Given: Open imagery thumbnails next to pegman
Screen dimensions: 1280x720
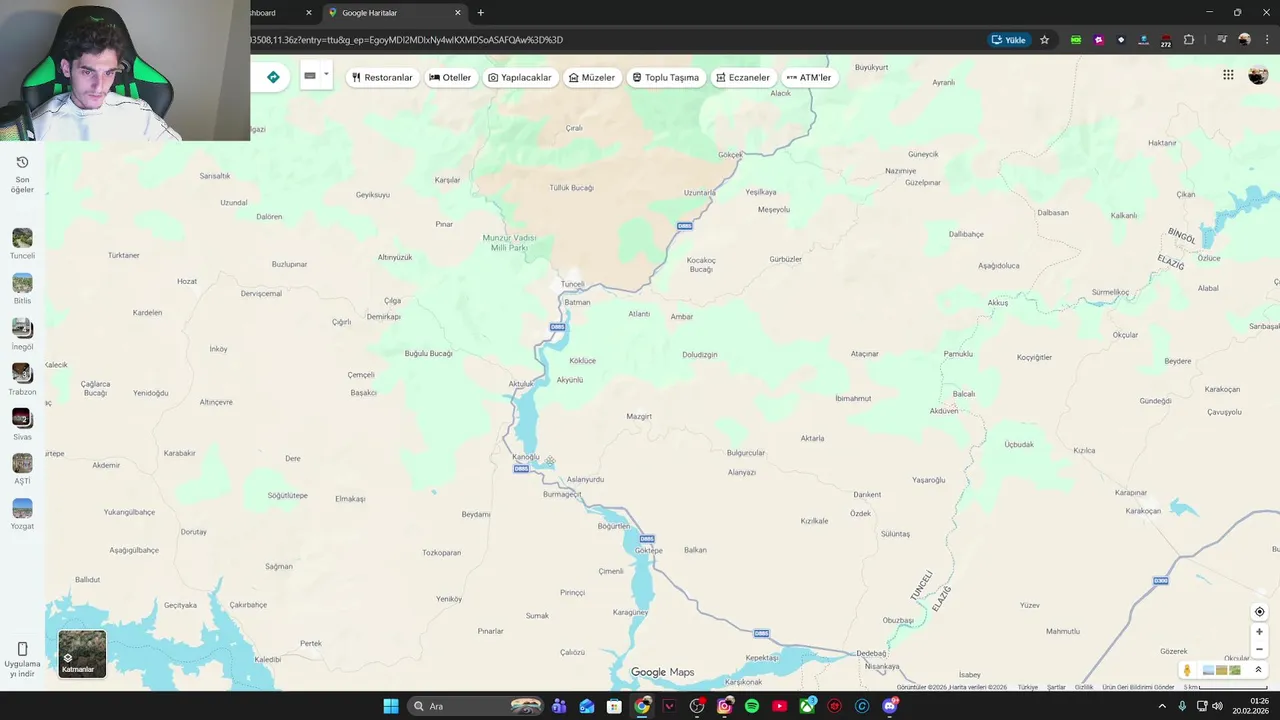Looking at the screenshot, I should click(x=1221, y=670).
